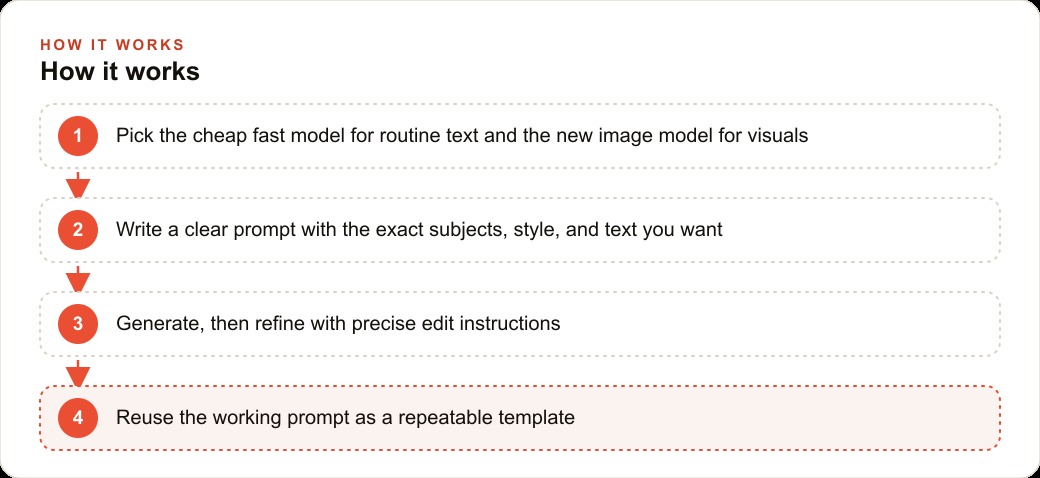The image size is (1040, 478).
Task: Click the red uppercase HOW IT WORKS label
Action: (x=112, y=45)
